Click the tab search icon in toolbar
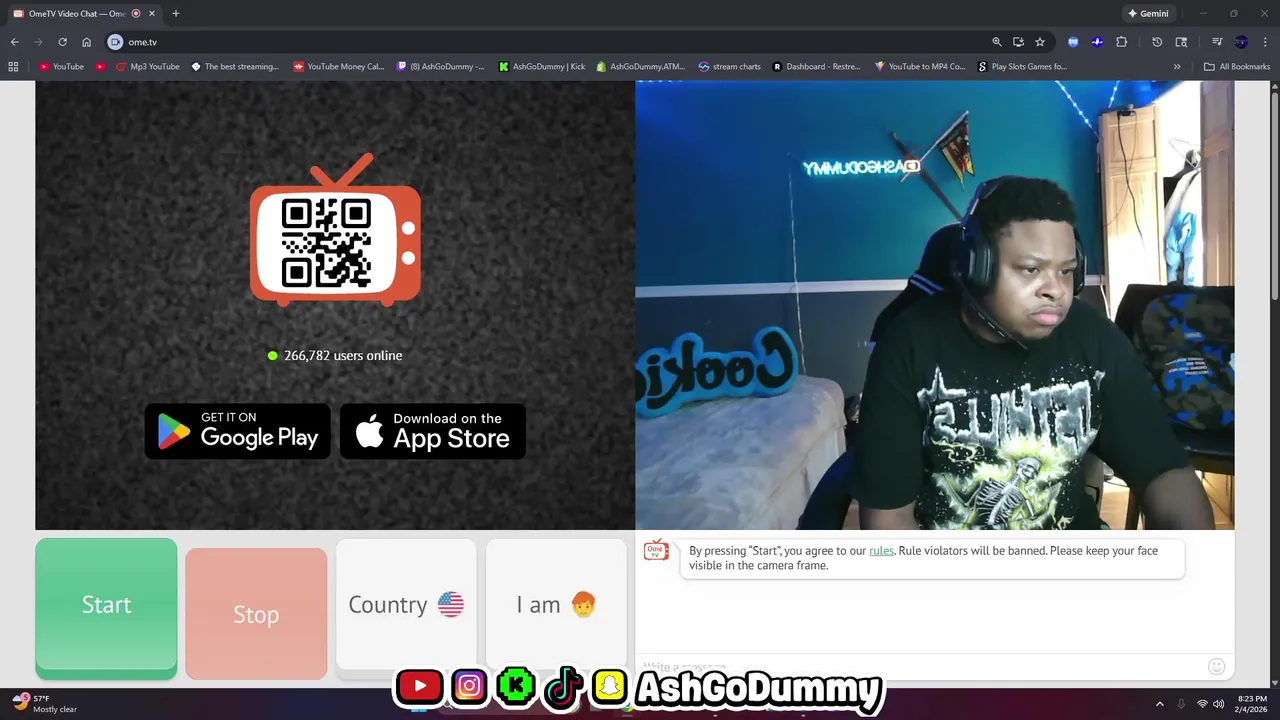Screen dimensions: 1280x720 pos(1181,42)
